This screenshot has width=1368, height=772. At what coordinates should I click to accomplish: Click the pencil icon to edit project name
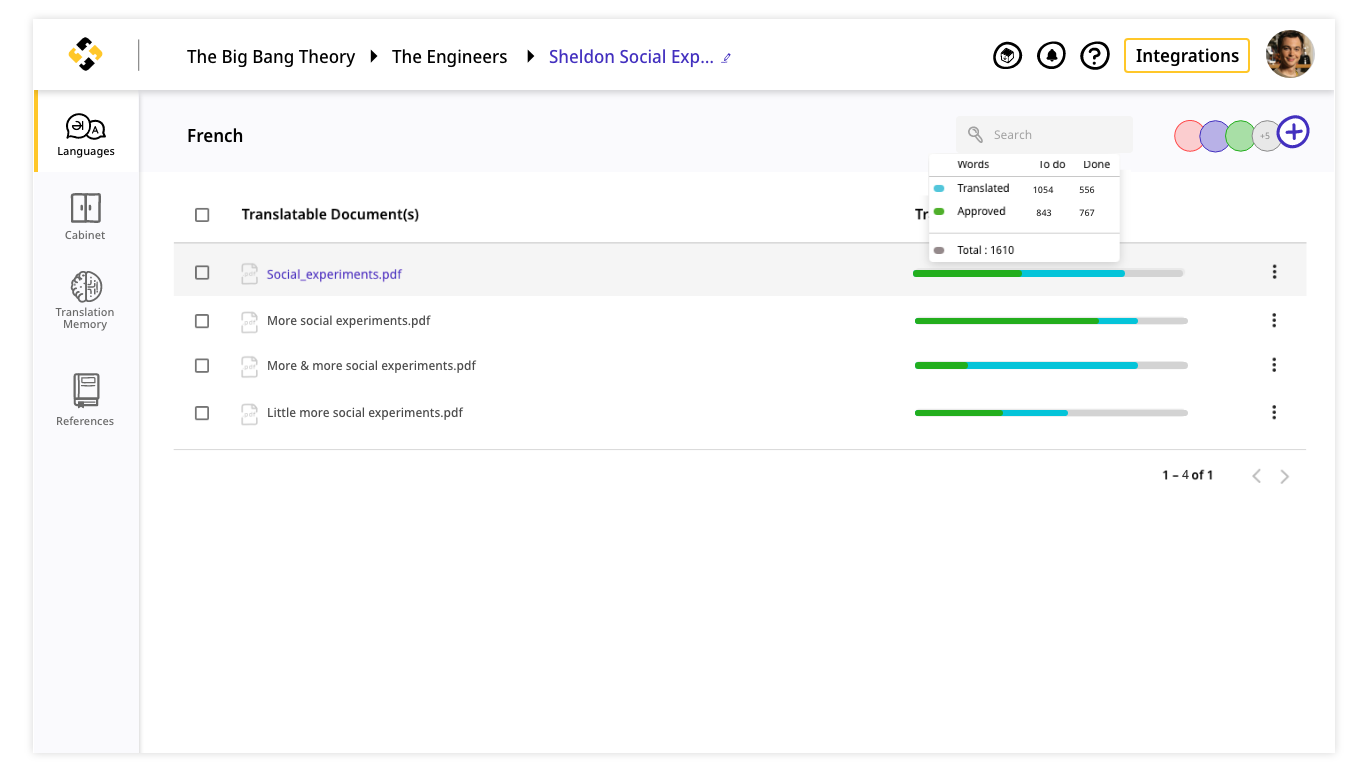coord(727,58)
